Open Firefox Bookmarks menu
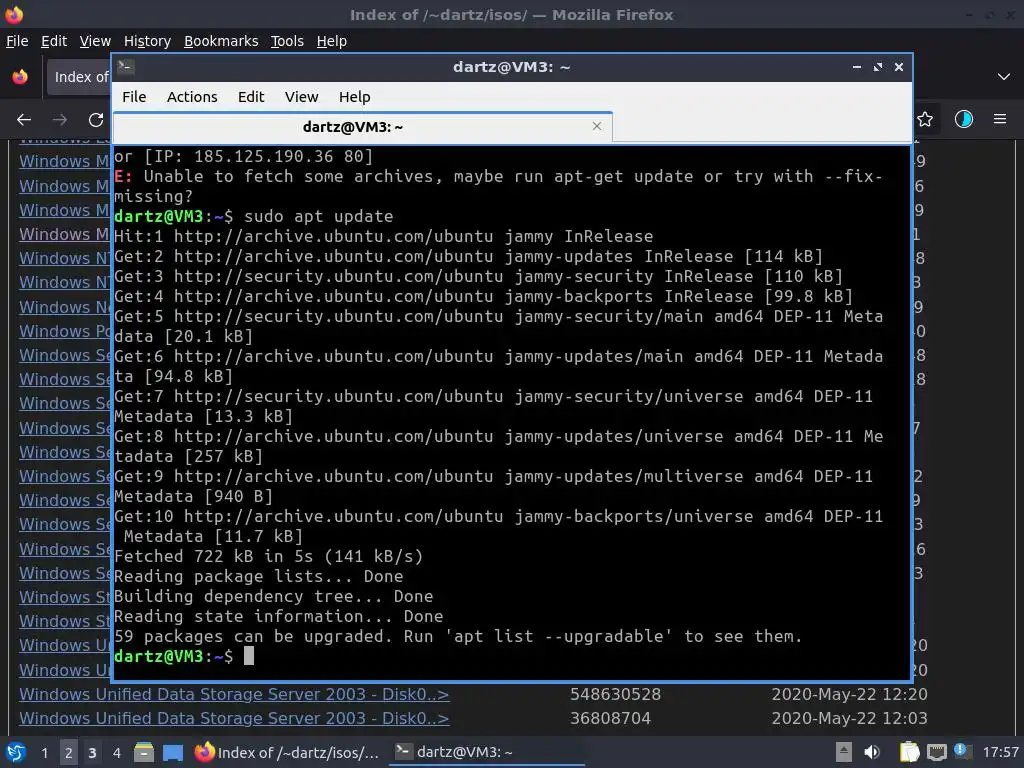1024x768 pixels. click(221, 40)
